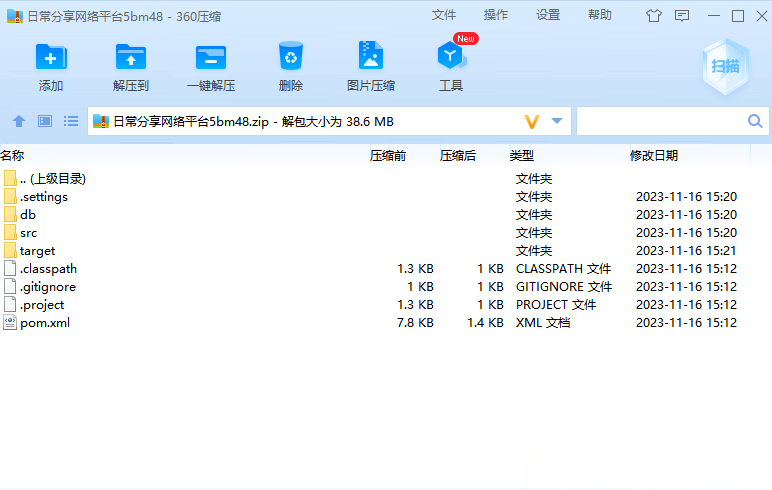Open the 文件 (File) menu

[x=444, y=15]
